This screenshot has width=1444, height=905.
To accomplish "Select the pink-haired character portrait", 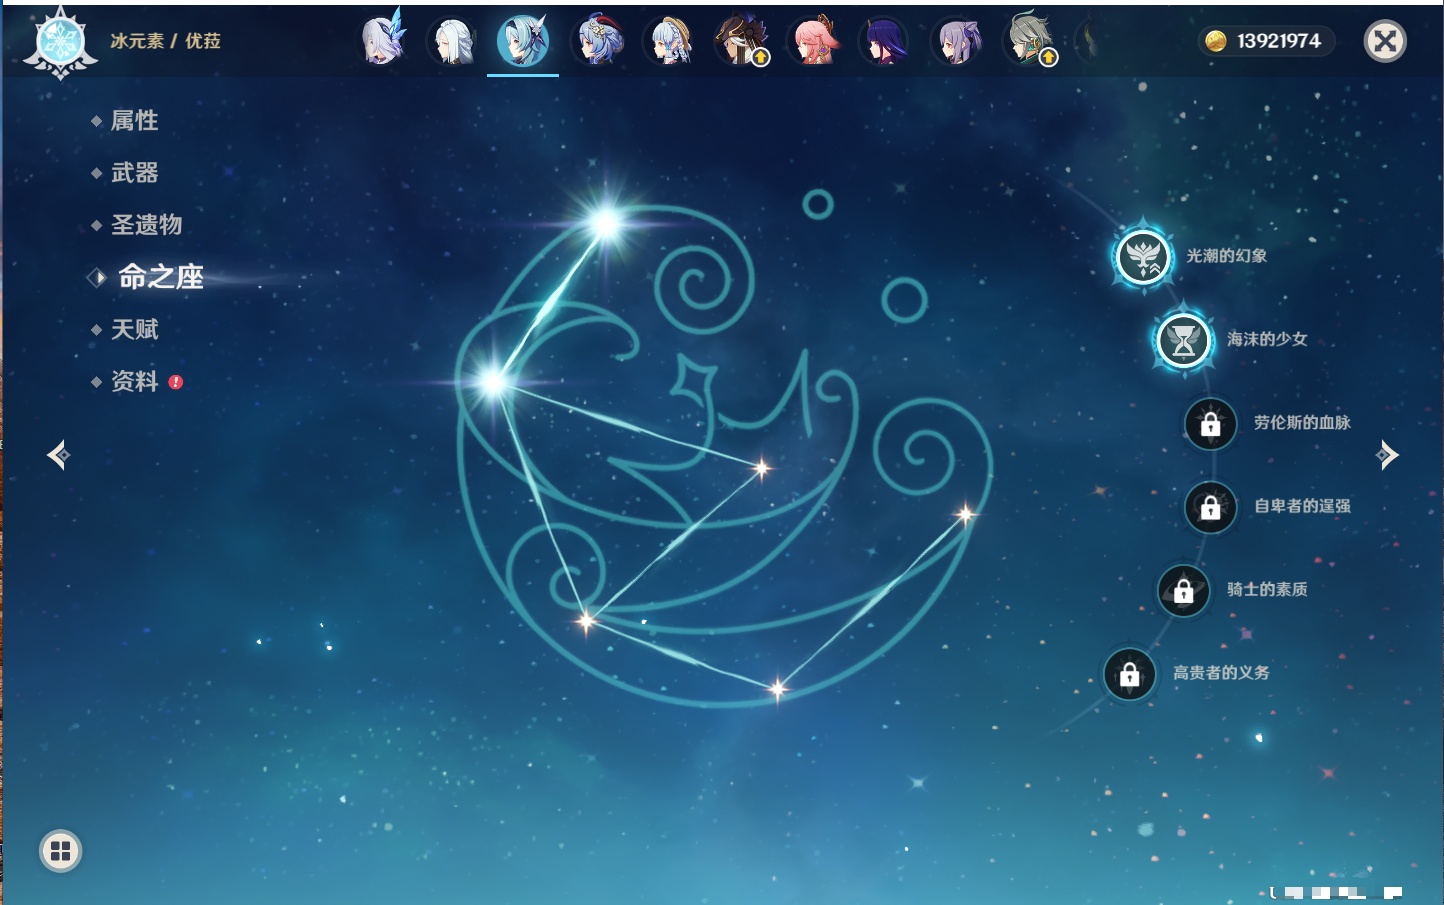I will point(813,41).
